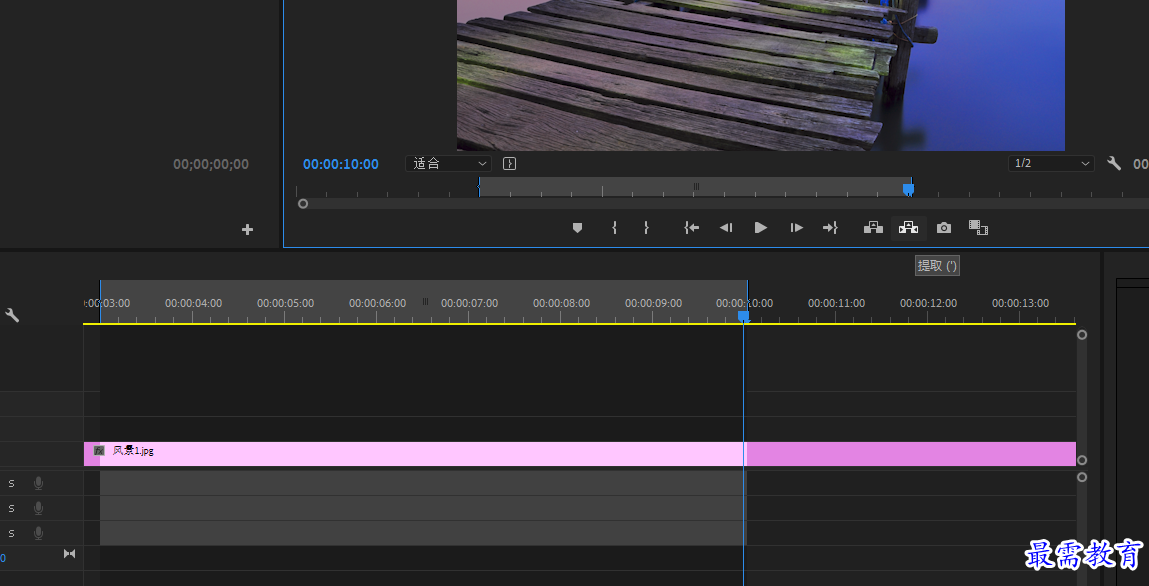Jump to the In point
The width and height of the screenshot is (1149, 586).
pyautogui.click(x=691, y=228)
